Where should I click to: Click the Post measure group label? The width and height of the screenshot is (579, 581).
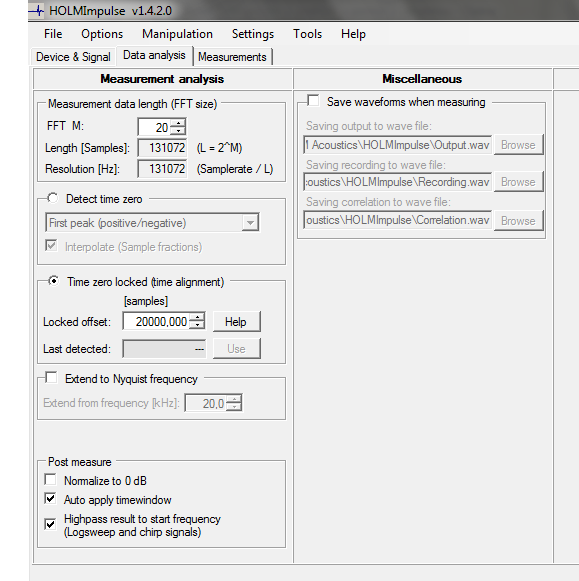[x=80, y=462]
